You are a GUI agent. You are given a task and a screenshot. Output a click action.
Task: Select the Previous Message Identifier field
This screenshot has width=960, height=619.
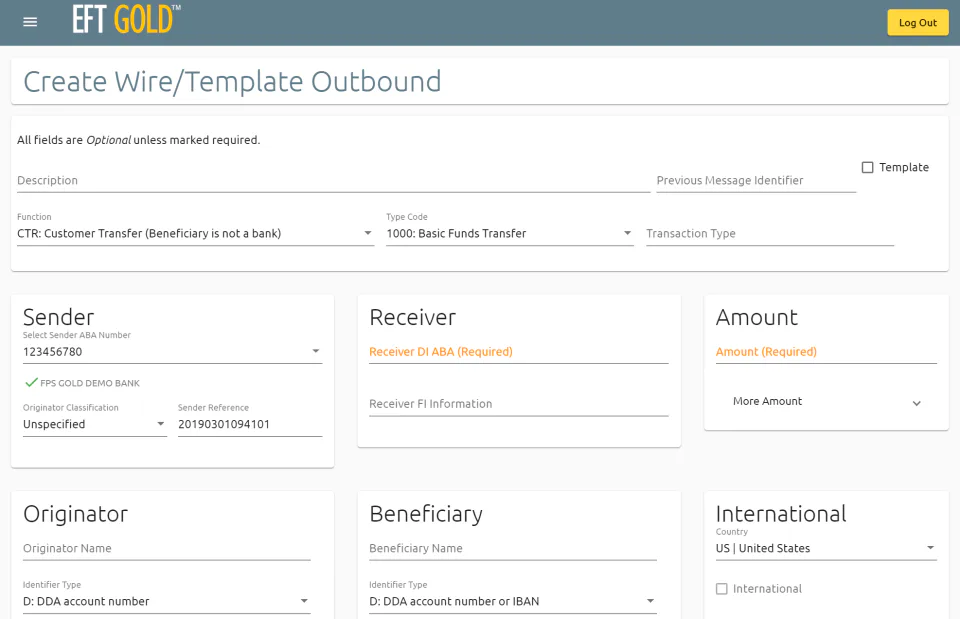[756, 181]
